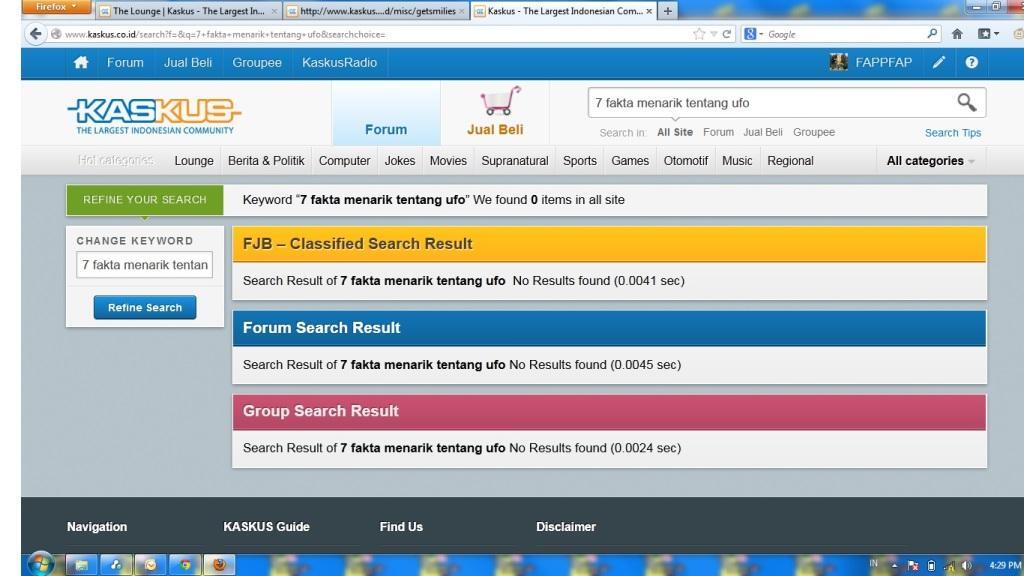The image size is (1024, 576).
Task: Open the bookmarks button dropdown arrow
Action: [x=996, y=34]
